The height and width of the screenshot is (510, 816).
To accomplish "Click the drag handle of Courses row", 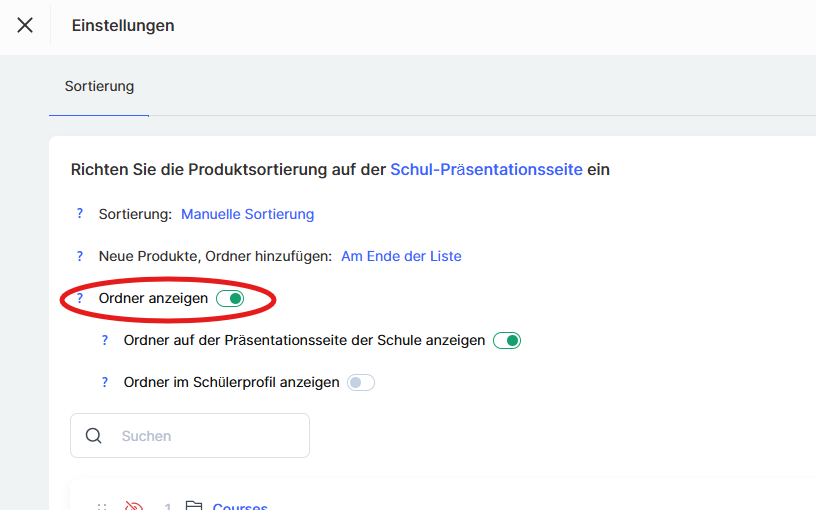I will tap(102, 506).
